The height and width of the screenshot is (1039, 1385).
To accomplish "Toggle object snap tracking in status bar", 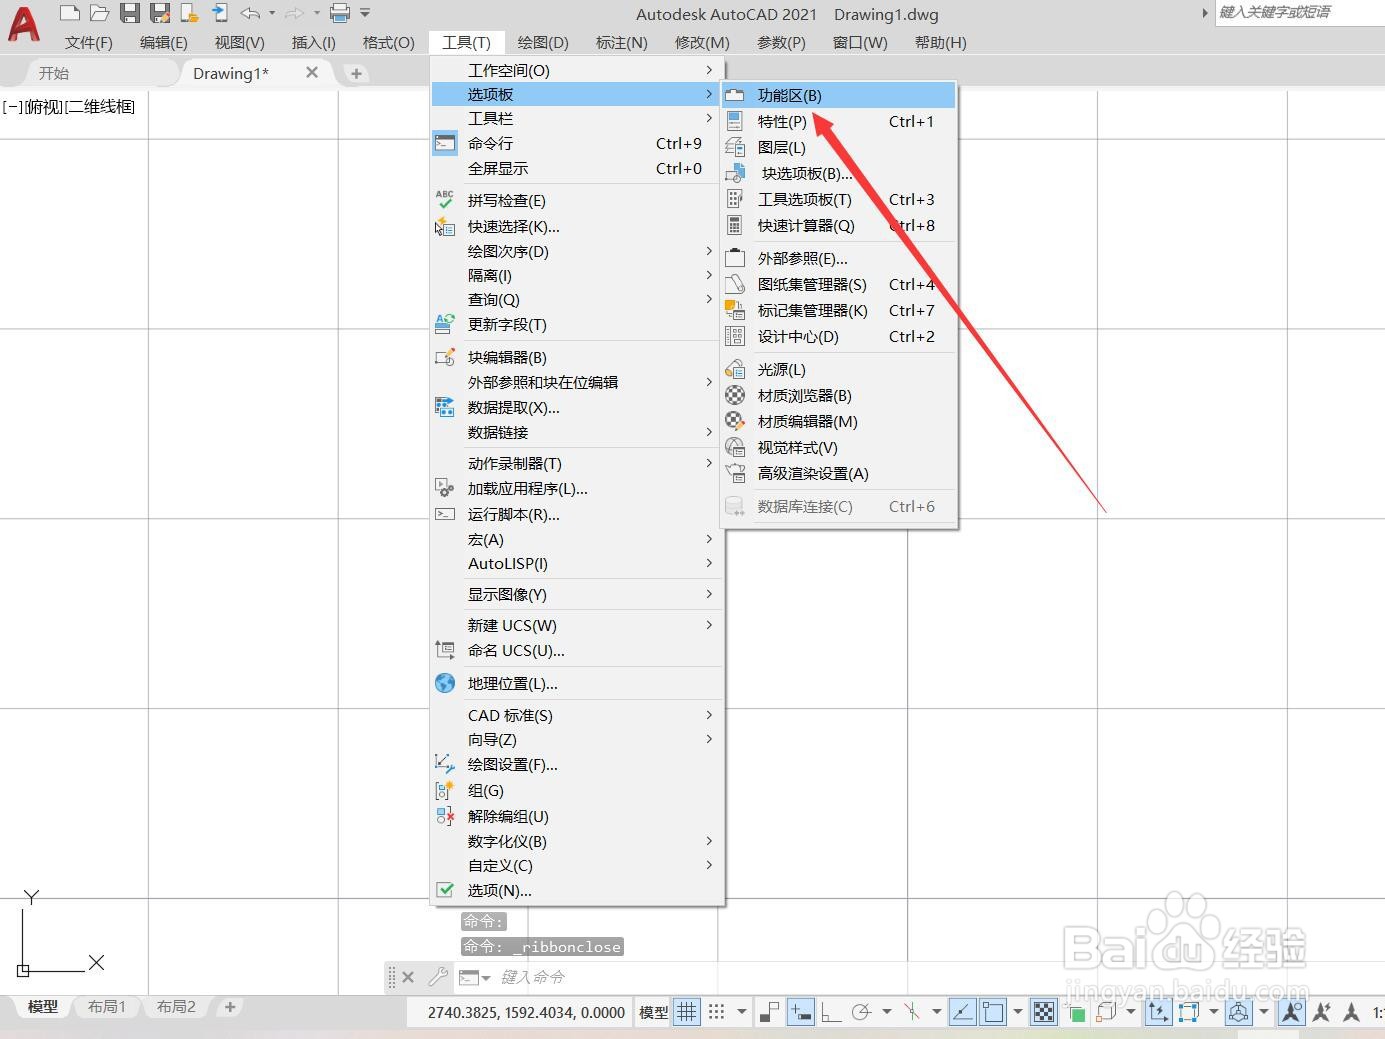I will (962, 1012).
